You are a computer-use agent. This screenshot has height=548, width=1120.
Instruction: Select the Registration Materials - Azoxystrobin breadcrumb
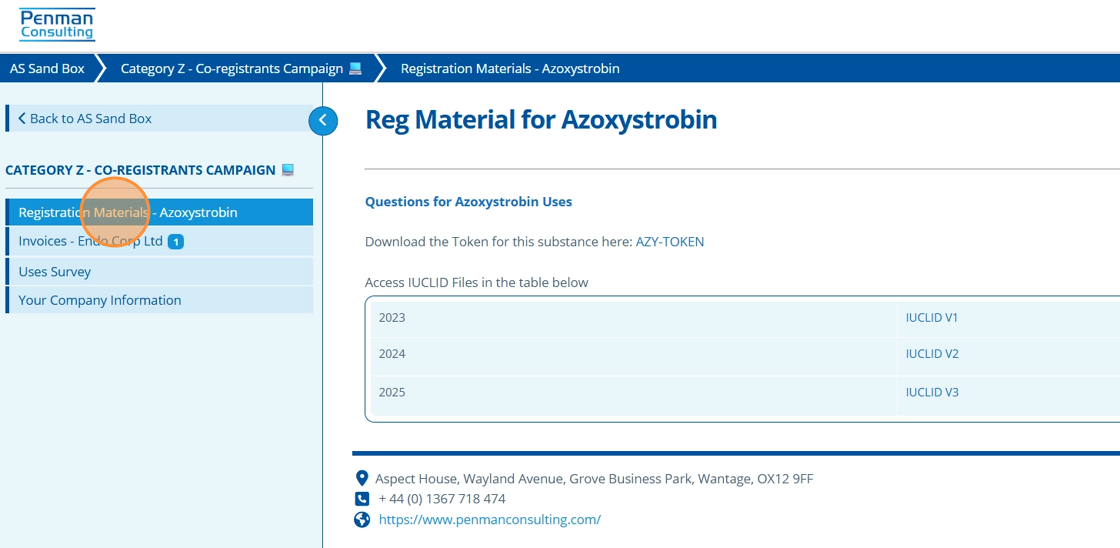pos(510,69)
